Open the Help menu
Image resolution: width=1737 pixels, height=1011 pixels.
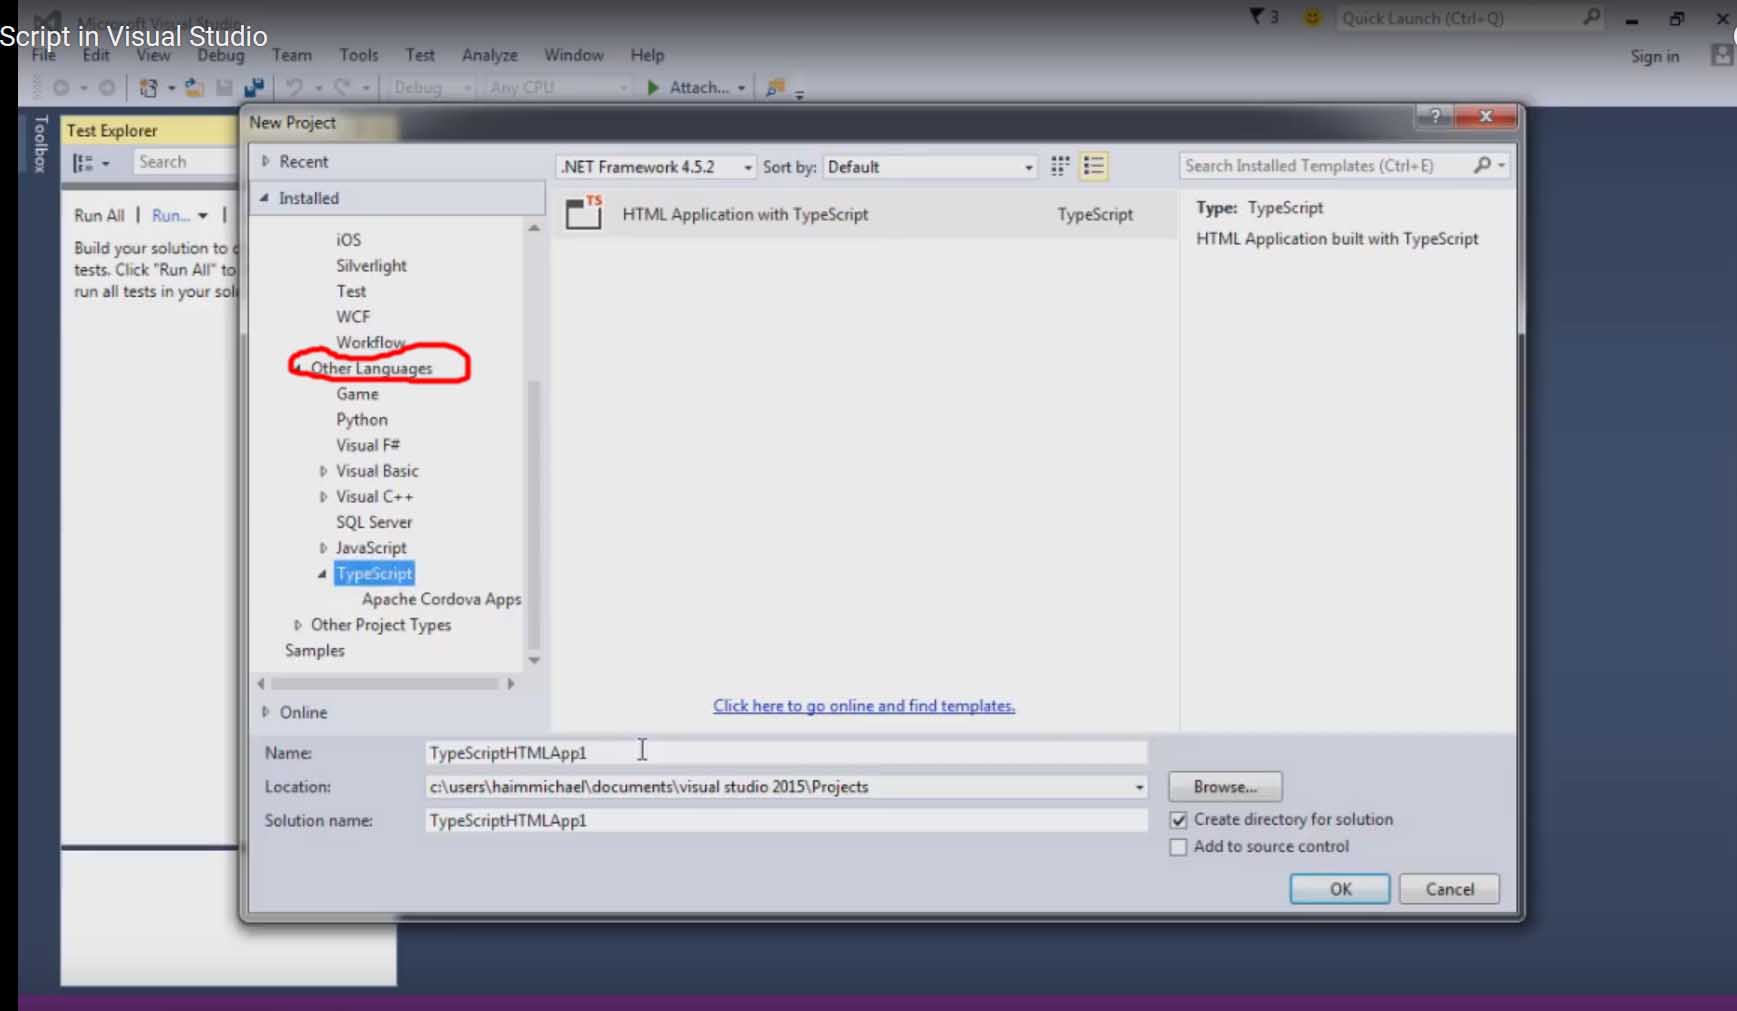[647, 55]
